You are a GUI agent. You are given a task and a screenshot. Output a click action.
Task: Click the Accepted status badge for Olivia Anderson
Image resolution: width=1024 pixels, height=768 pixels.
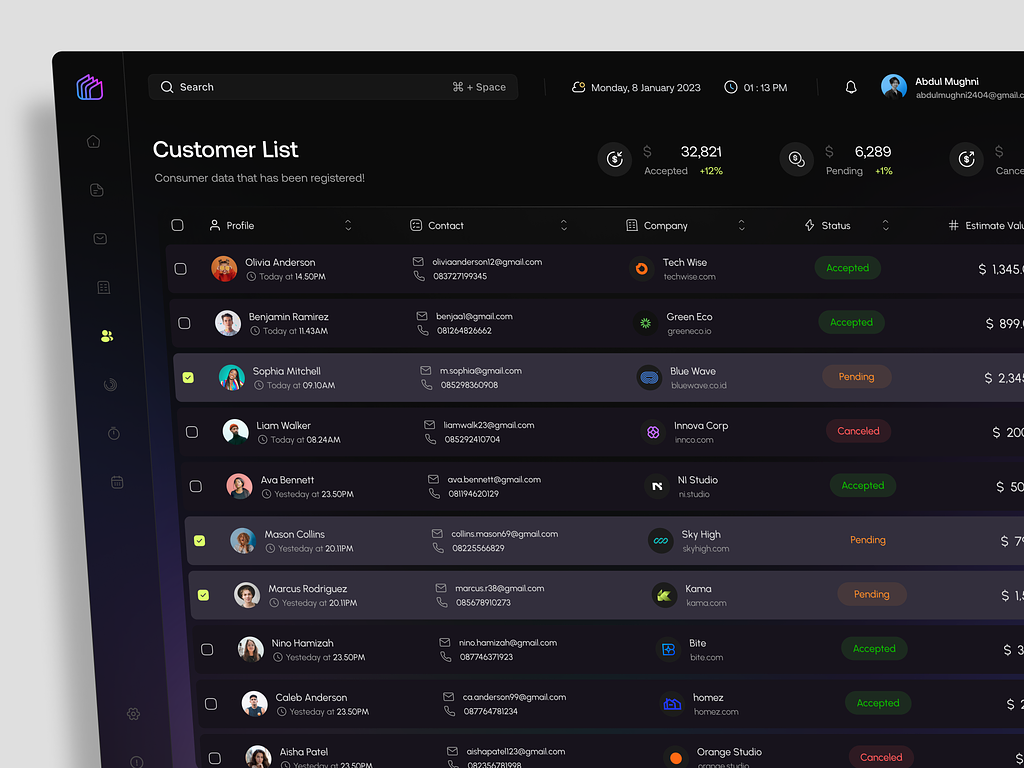click(x=848, y=268)
